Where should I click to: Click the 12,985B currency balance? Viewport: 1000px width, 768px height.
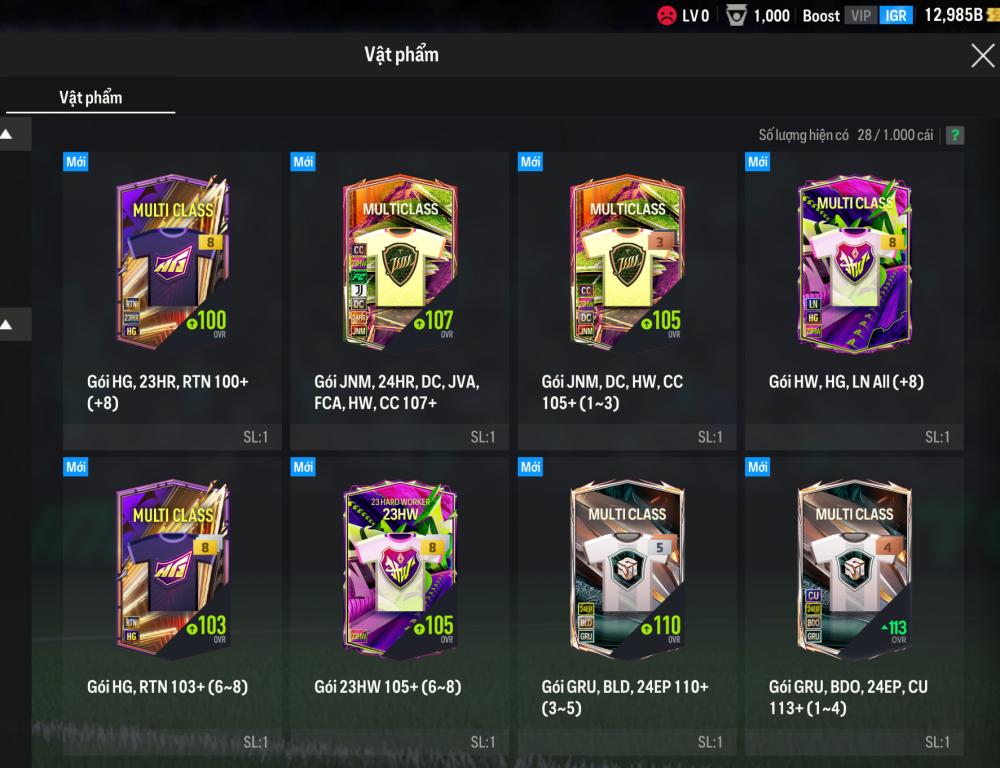click(x=954, y=15)
